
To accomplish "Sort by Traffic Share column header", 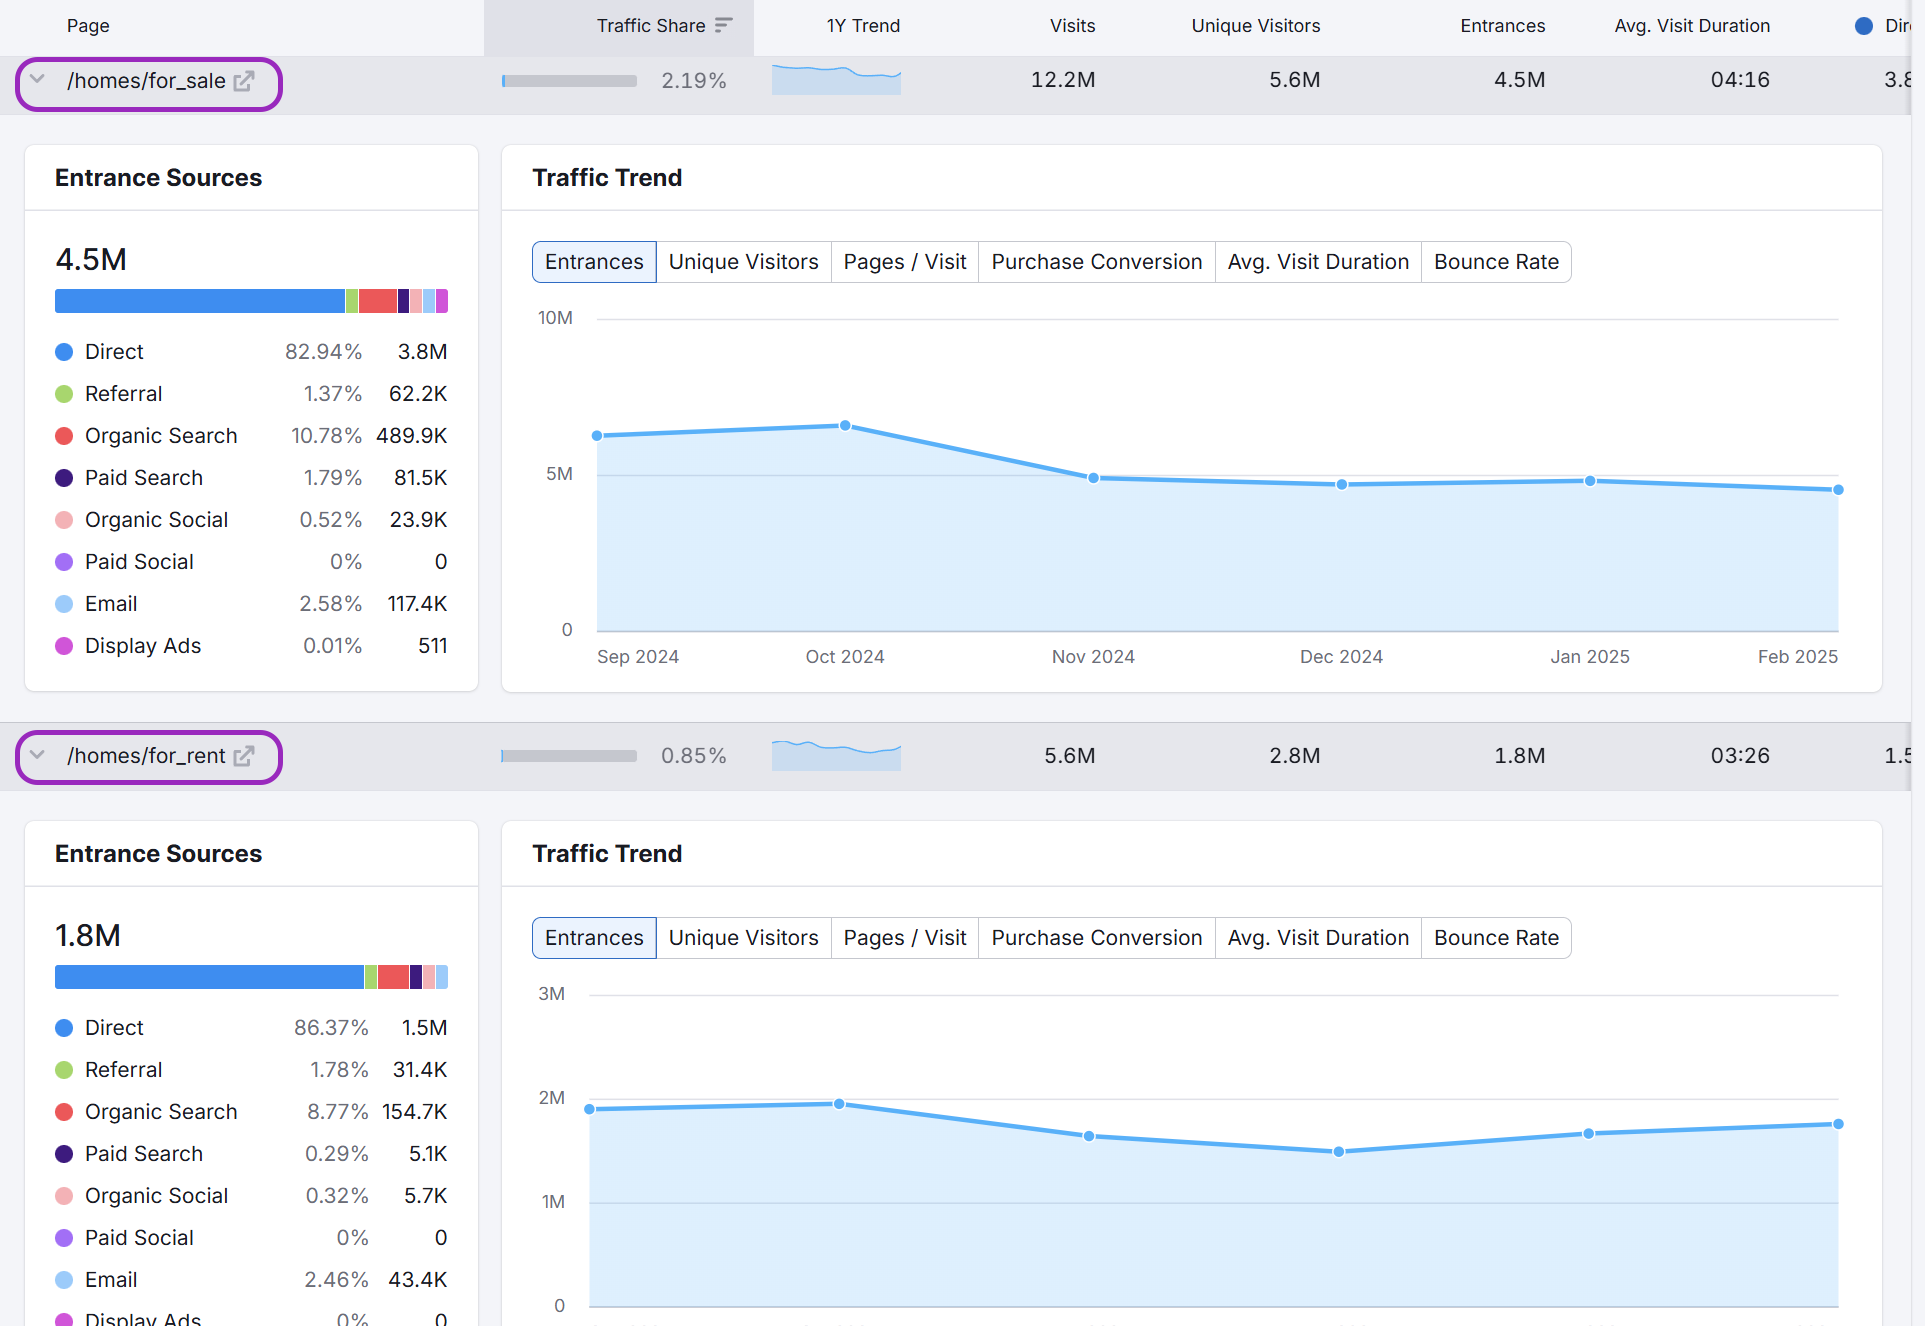I will coord(650,26).
